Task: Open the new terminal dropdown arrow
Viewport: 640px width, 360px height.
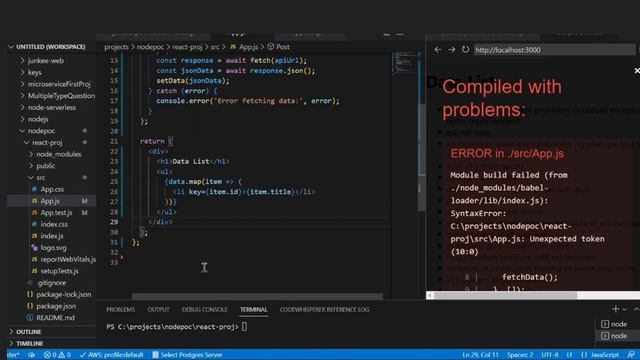Action: pos(624,309)
